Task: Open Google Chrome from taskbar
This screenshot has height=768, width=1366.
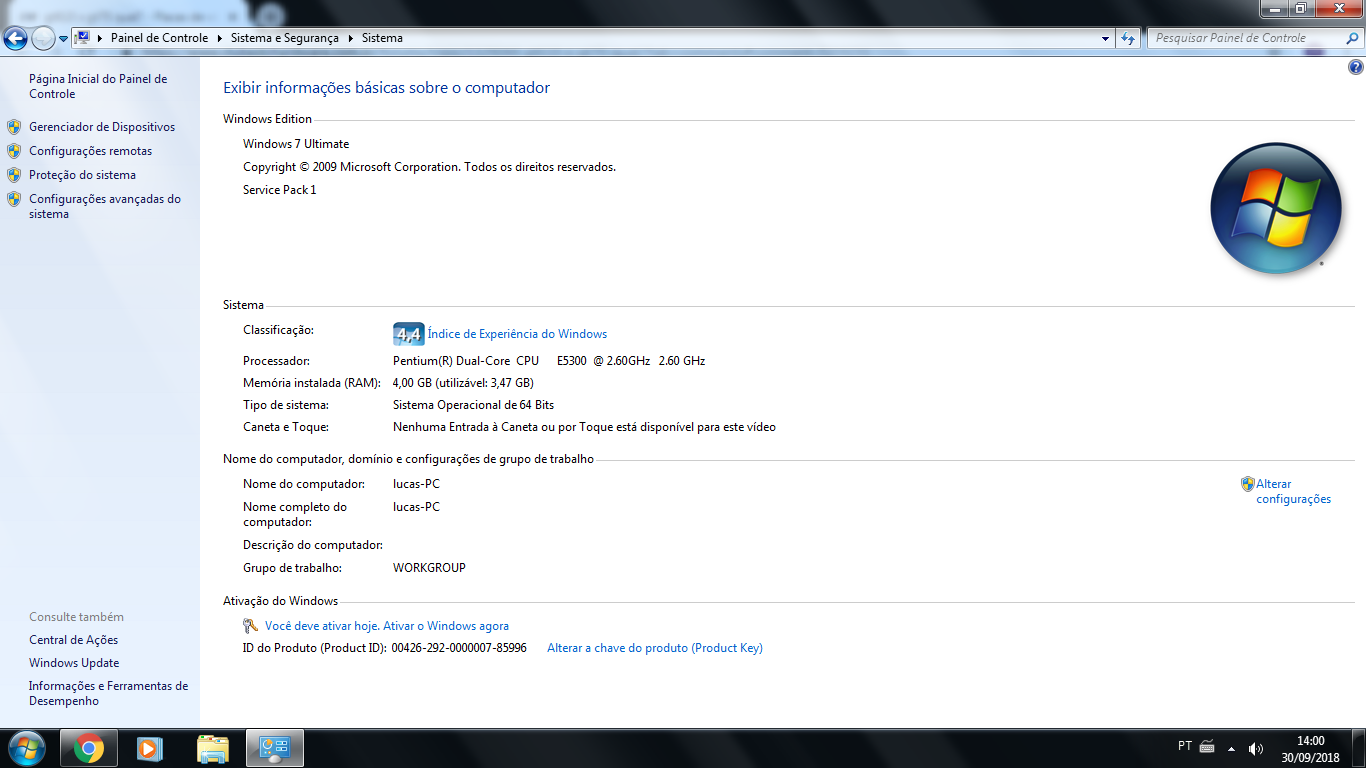Action: [88, 748]
